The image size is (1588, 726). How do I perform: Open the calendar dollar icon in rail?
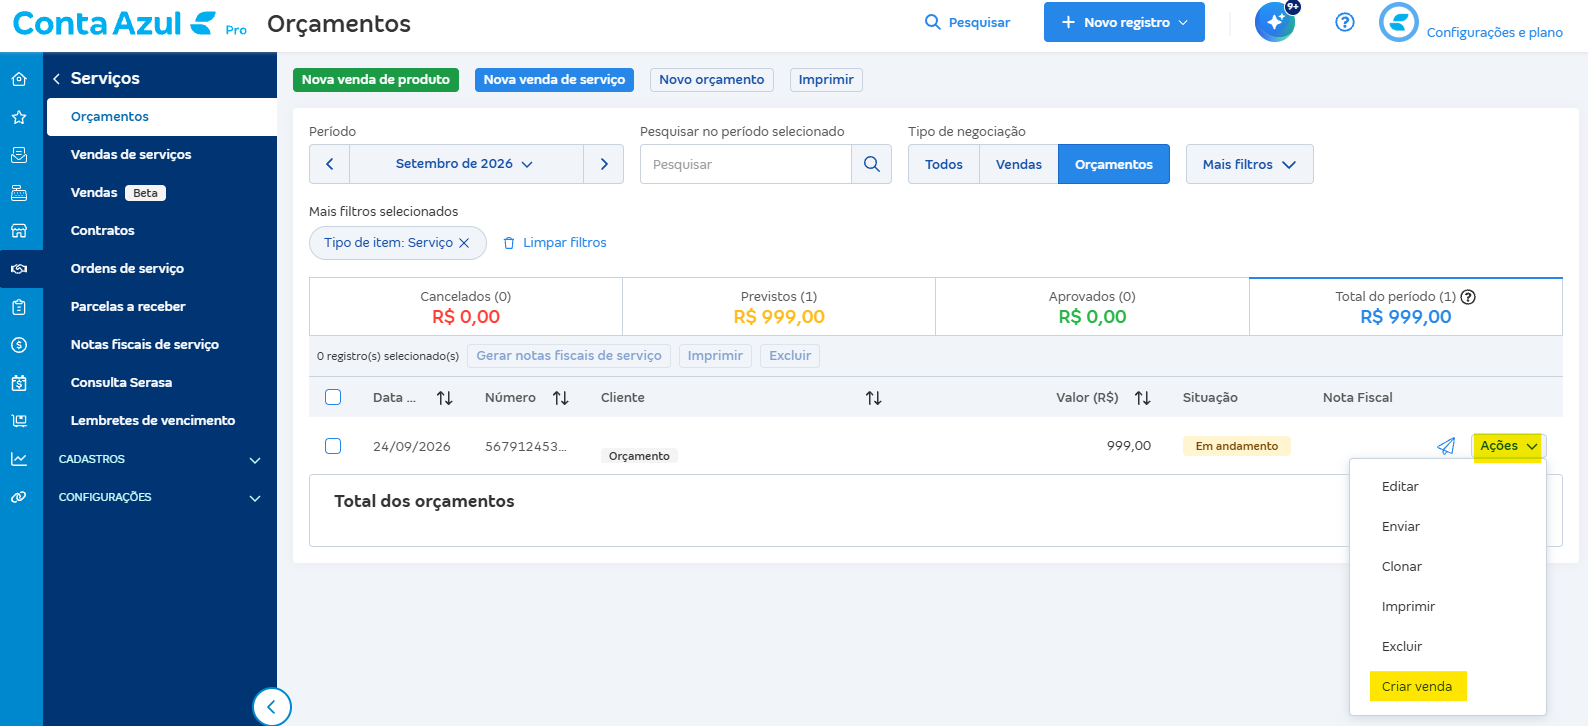19,383
